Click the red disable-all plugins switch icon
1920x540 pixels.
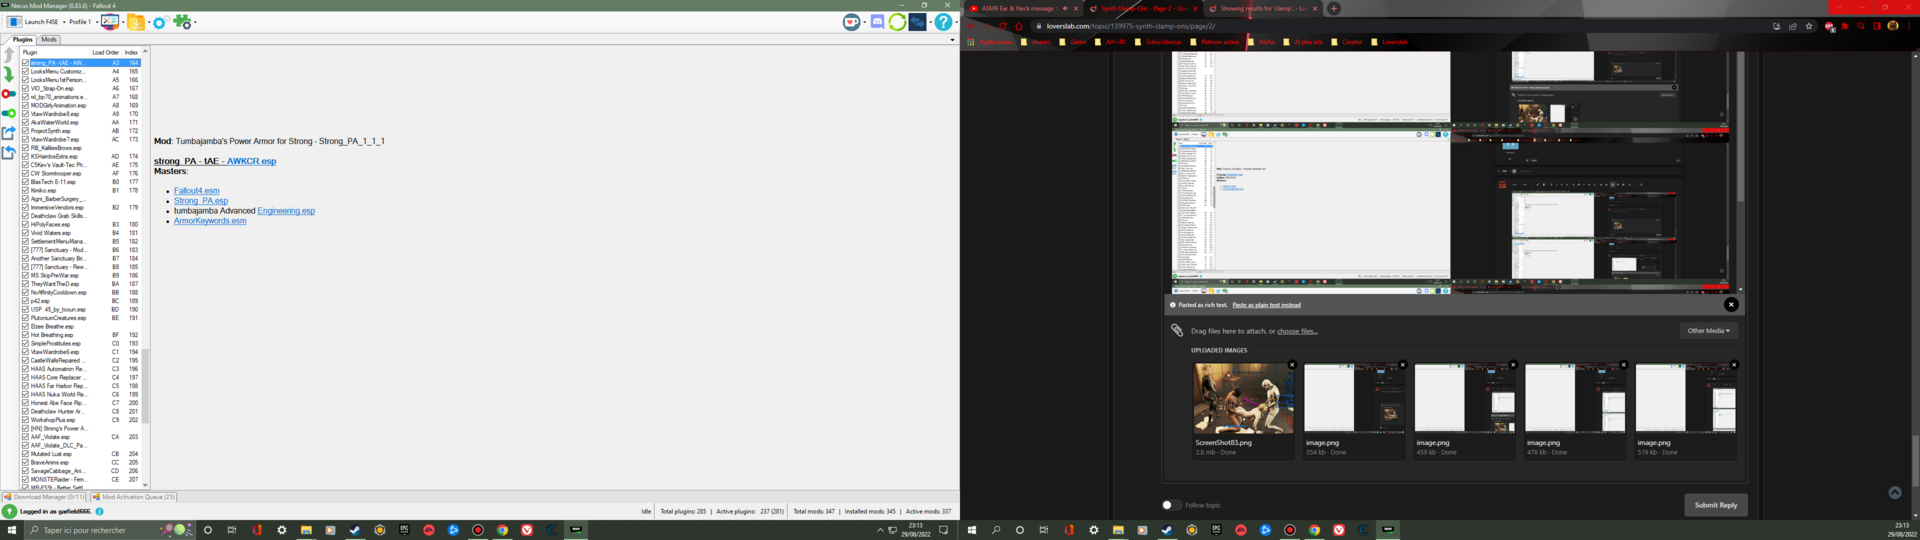(x=9, y=94)
